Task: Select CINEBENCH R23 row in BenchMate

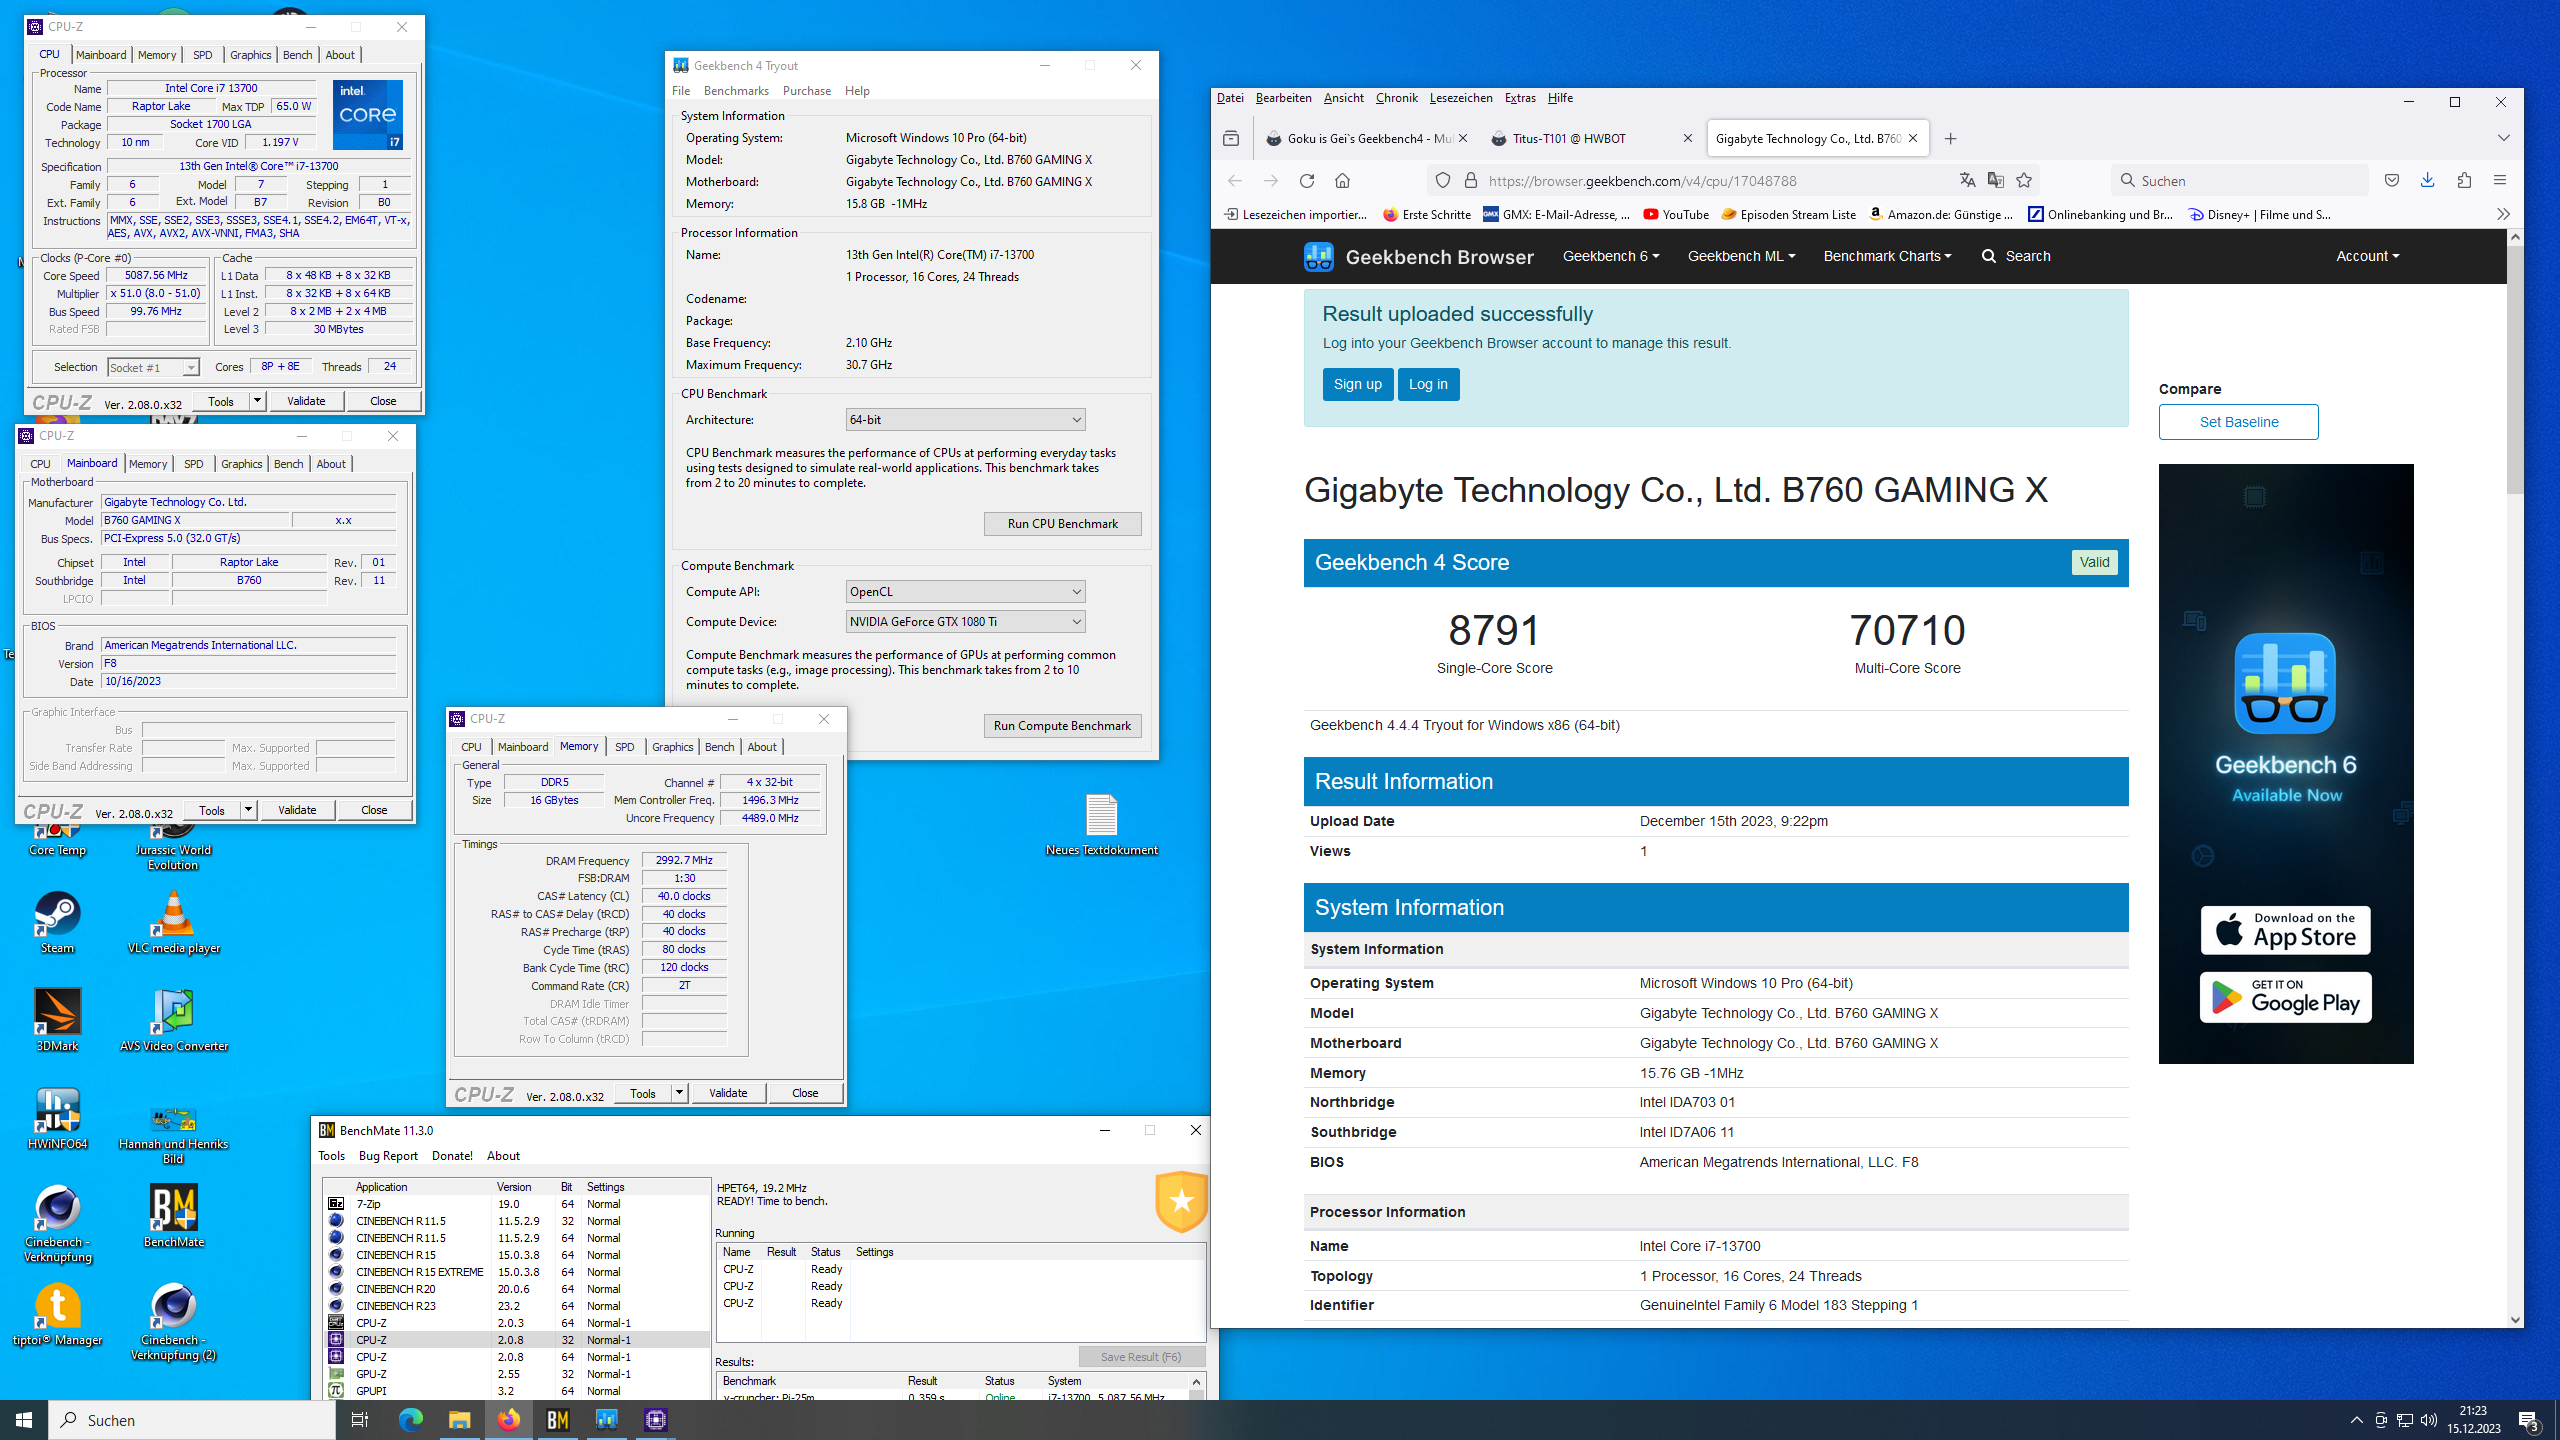Action: tap(515, 1306)
